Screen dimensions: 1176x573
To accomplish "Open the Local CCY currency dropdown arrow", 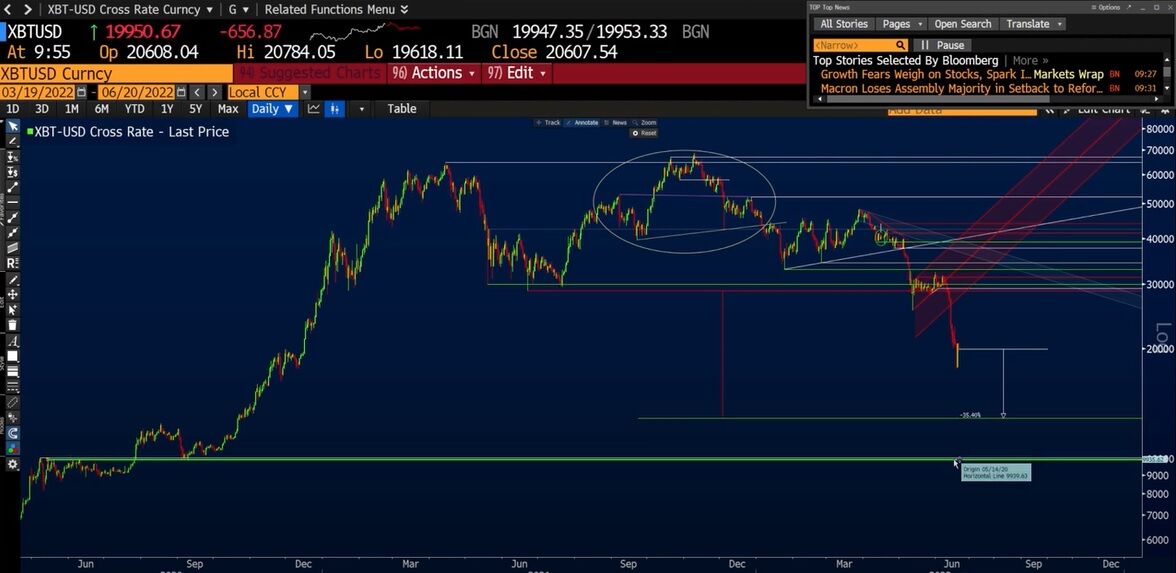I will pos(304,92).
